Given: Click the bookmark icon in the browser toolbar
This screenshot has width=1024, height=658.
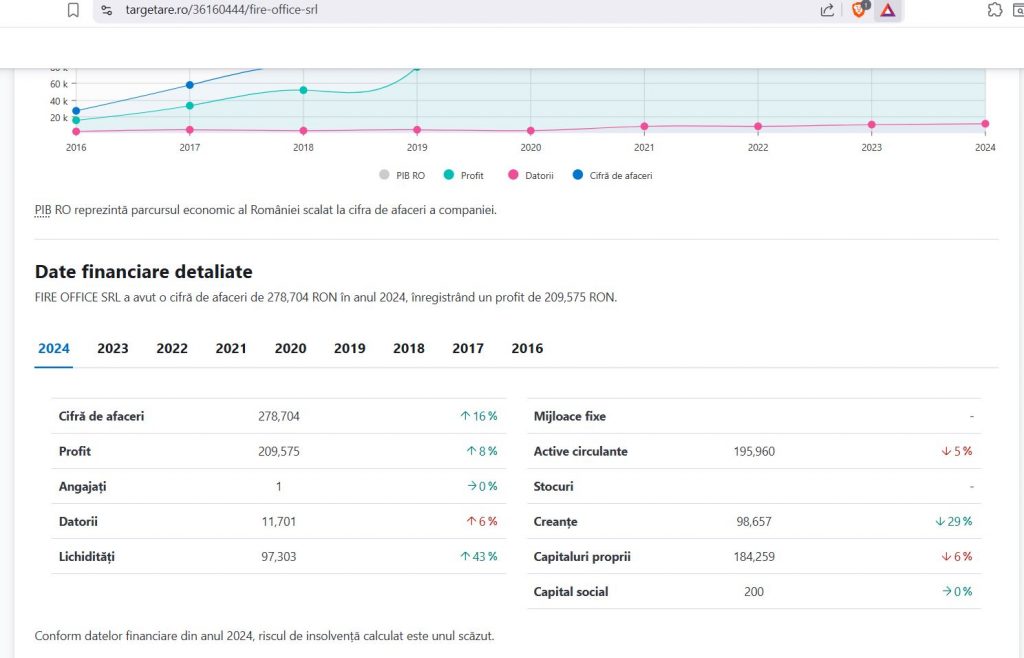Looking at the screenshot, I should pos(73,10).
